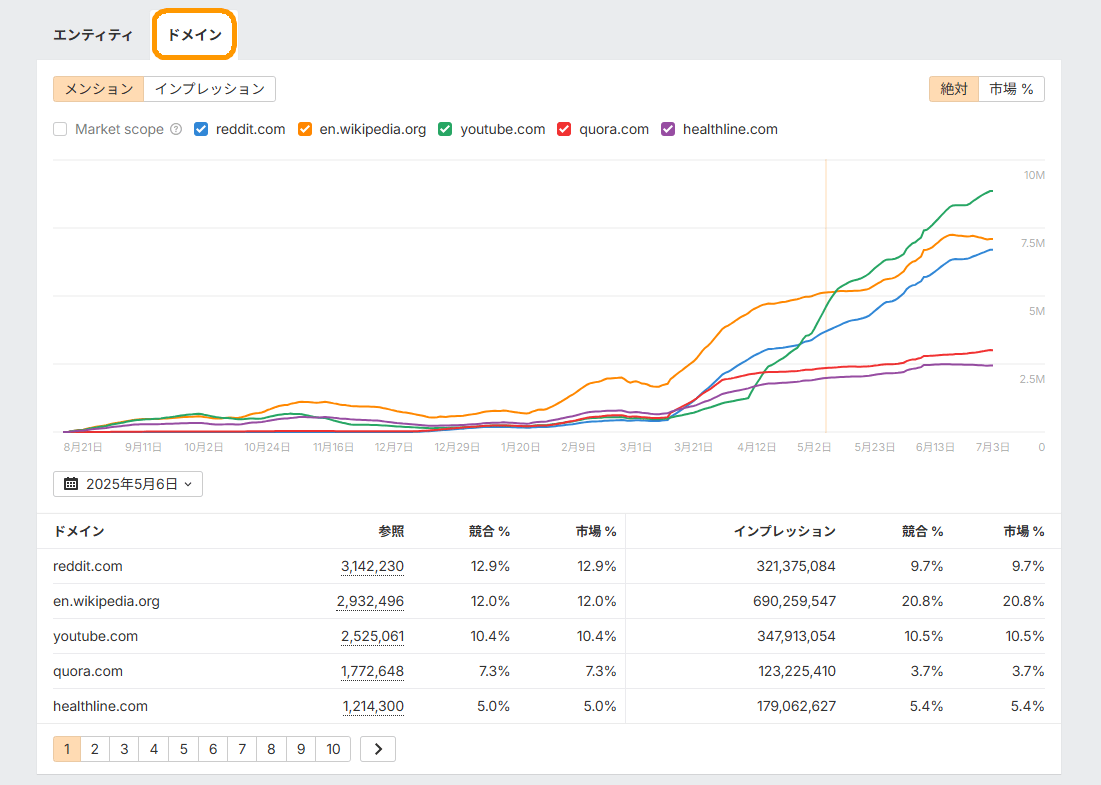Open reddit.com reference count 3,142,230
1101x785 pixels.
coord(372,566)
